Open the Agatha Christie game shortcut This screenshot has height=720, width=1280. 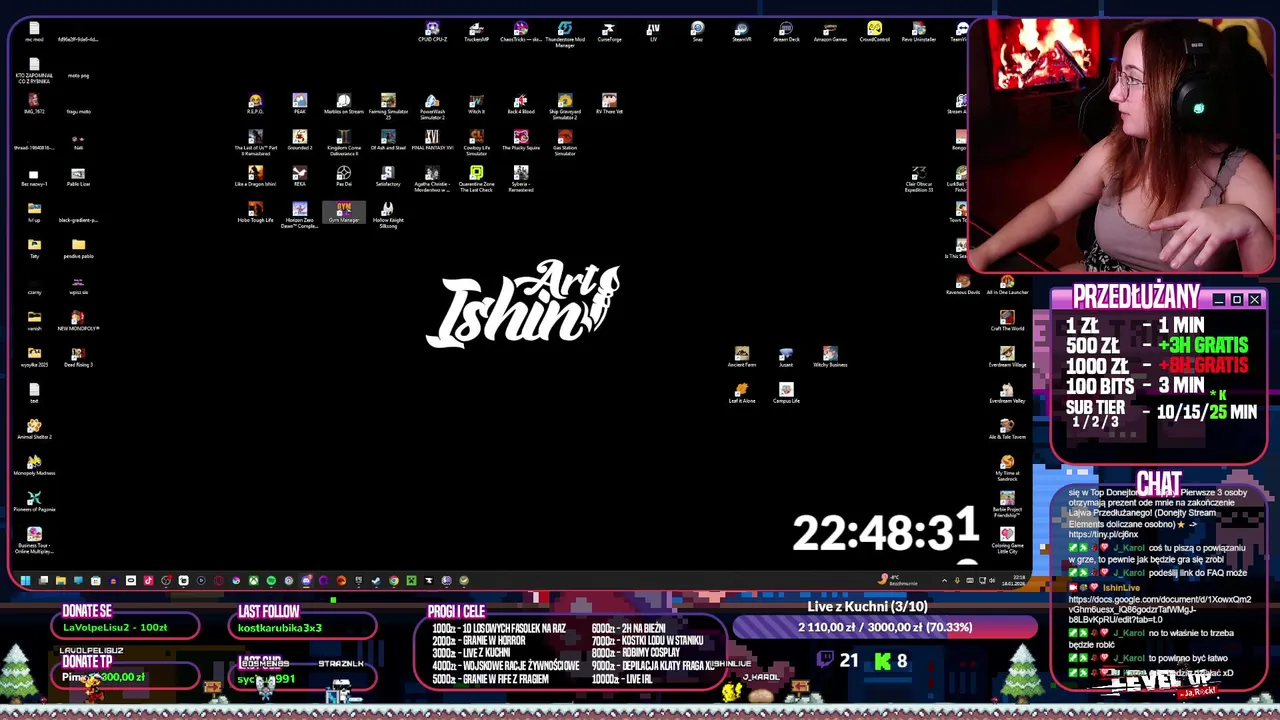432,179
